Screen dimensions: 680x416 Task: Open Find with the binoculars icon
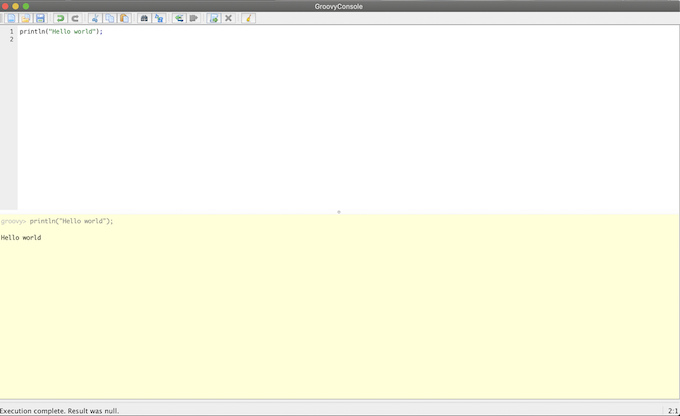[144, 18]
